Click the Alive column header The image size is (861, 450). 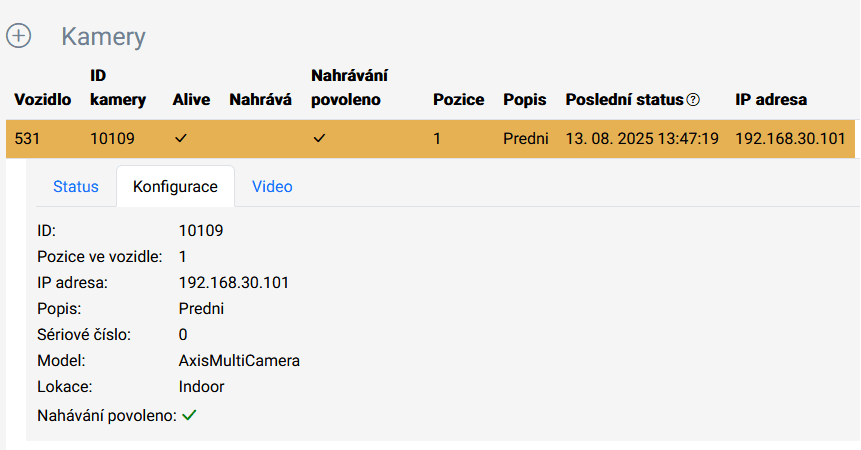point(191,100)
